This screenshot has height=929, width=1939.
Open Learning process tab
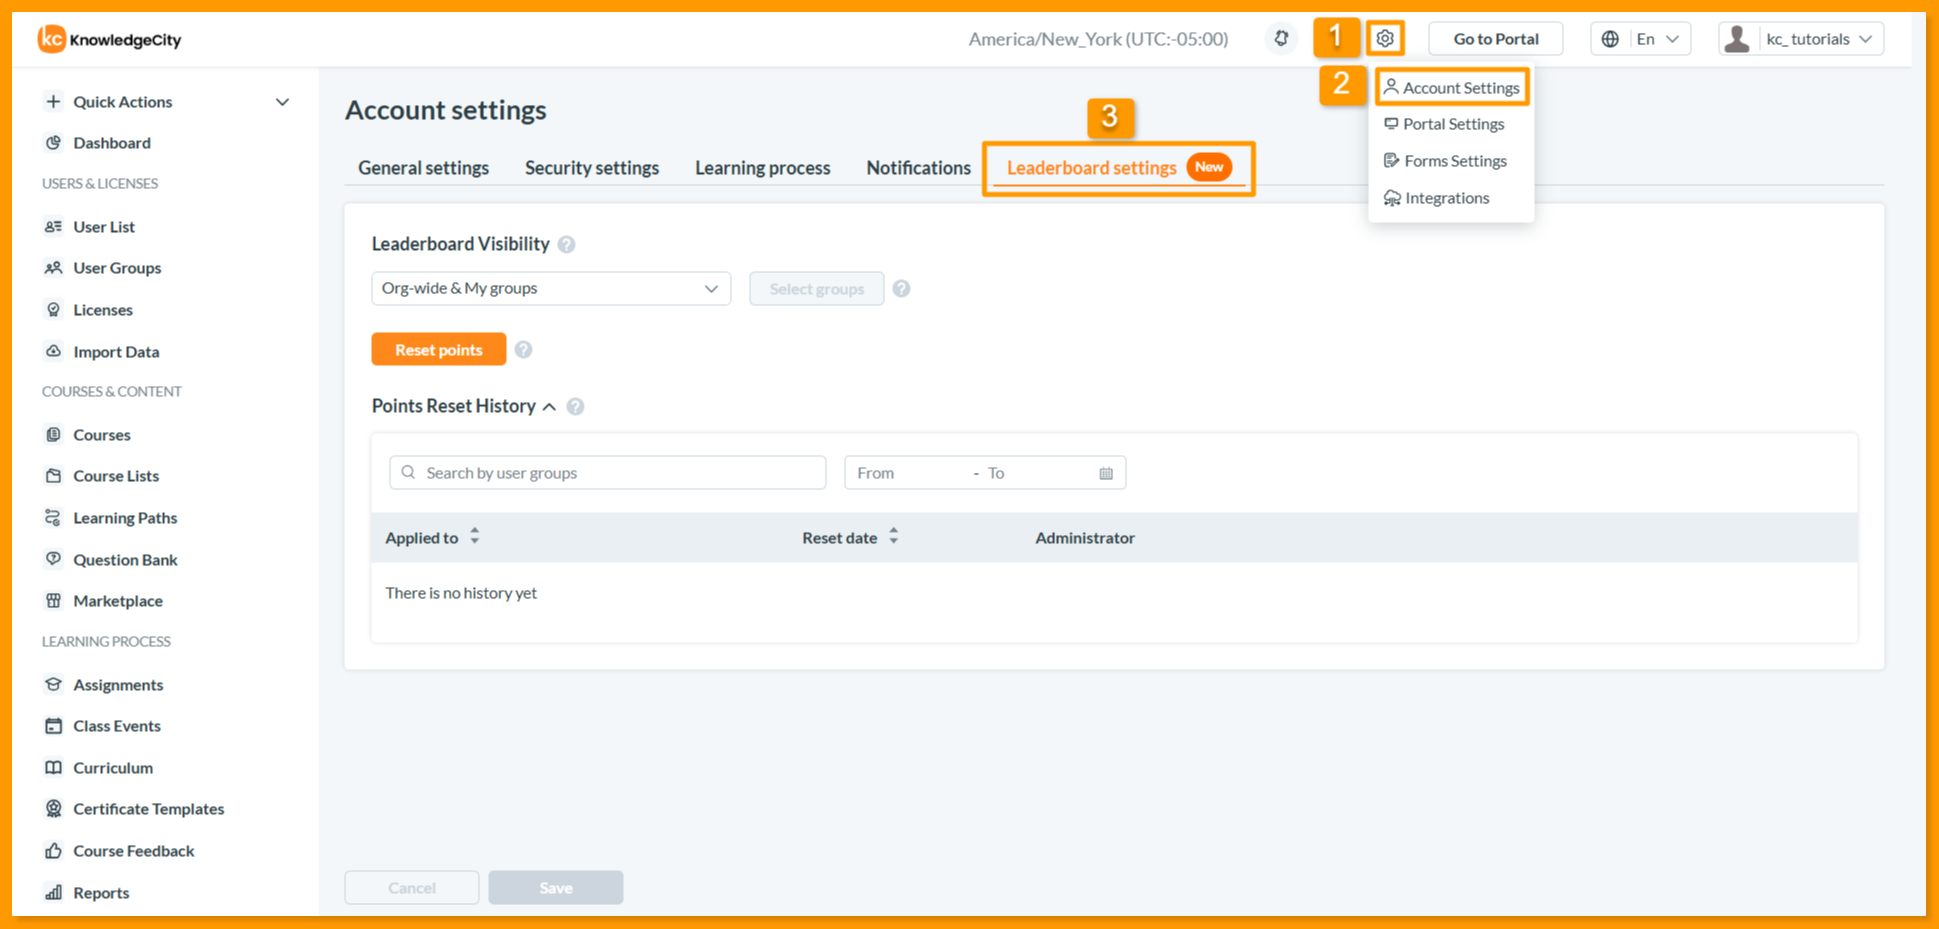click(x=763, y=168)
